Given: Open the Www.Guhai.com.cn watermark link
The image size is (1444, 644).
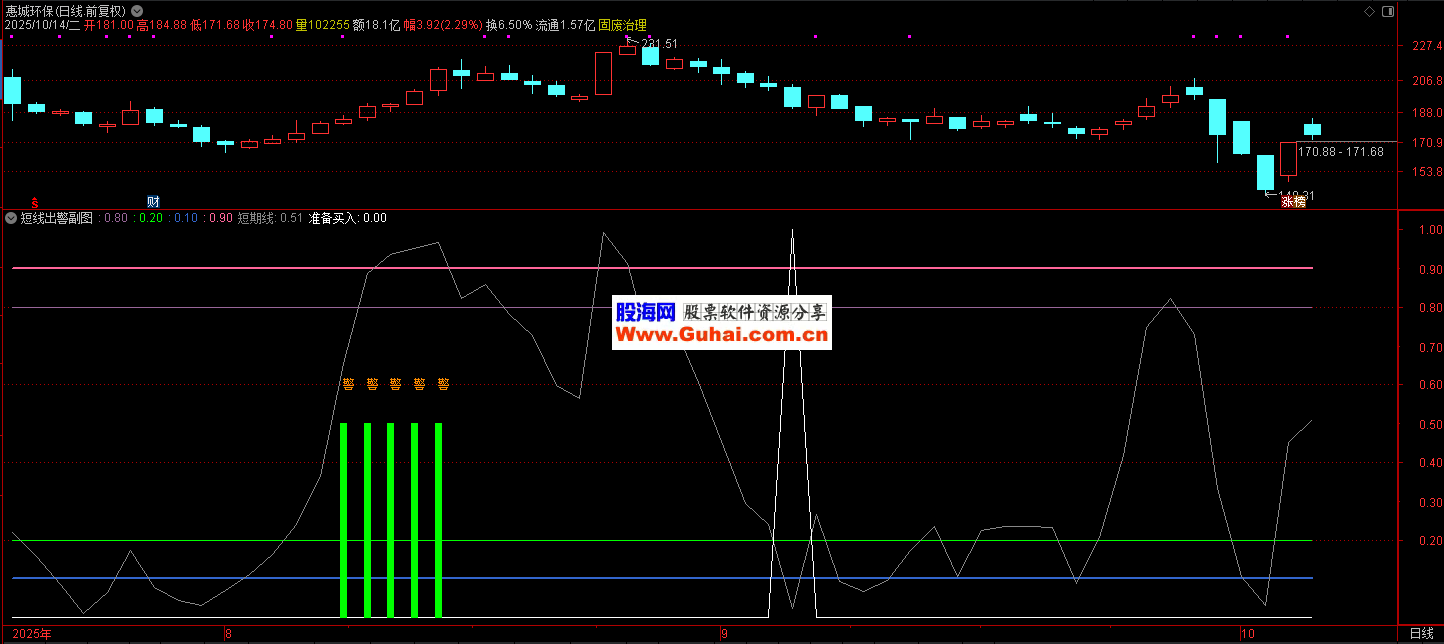Looking at the screenshot, I should click(722, 336).
